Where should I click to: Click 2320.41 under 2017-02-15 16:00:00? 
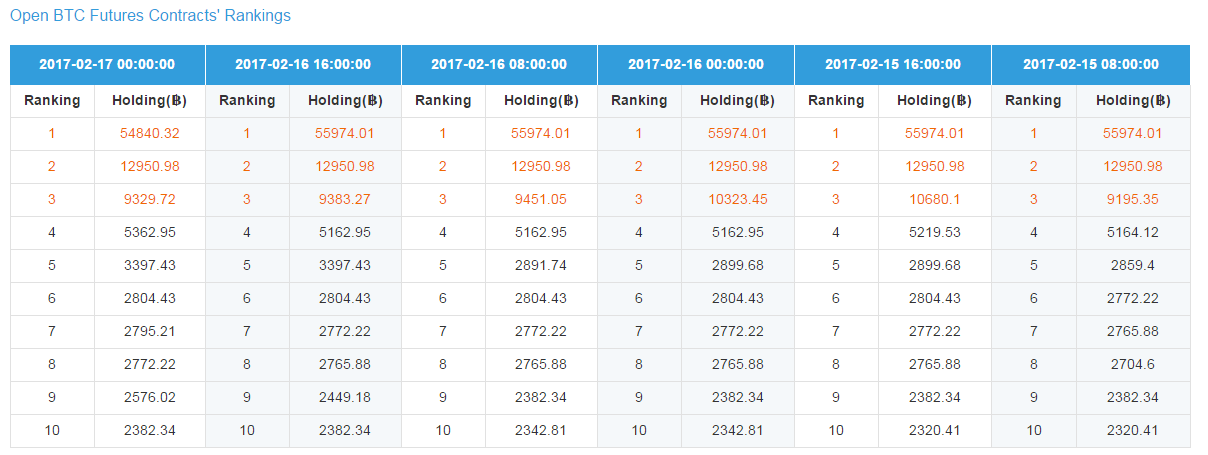pos(935,431)
